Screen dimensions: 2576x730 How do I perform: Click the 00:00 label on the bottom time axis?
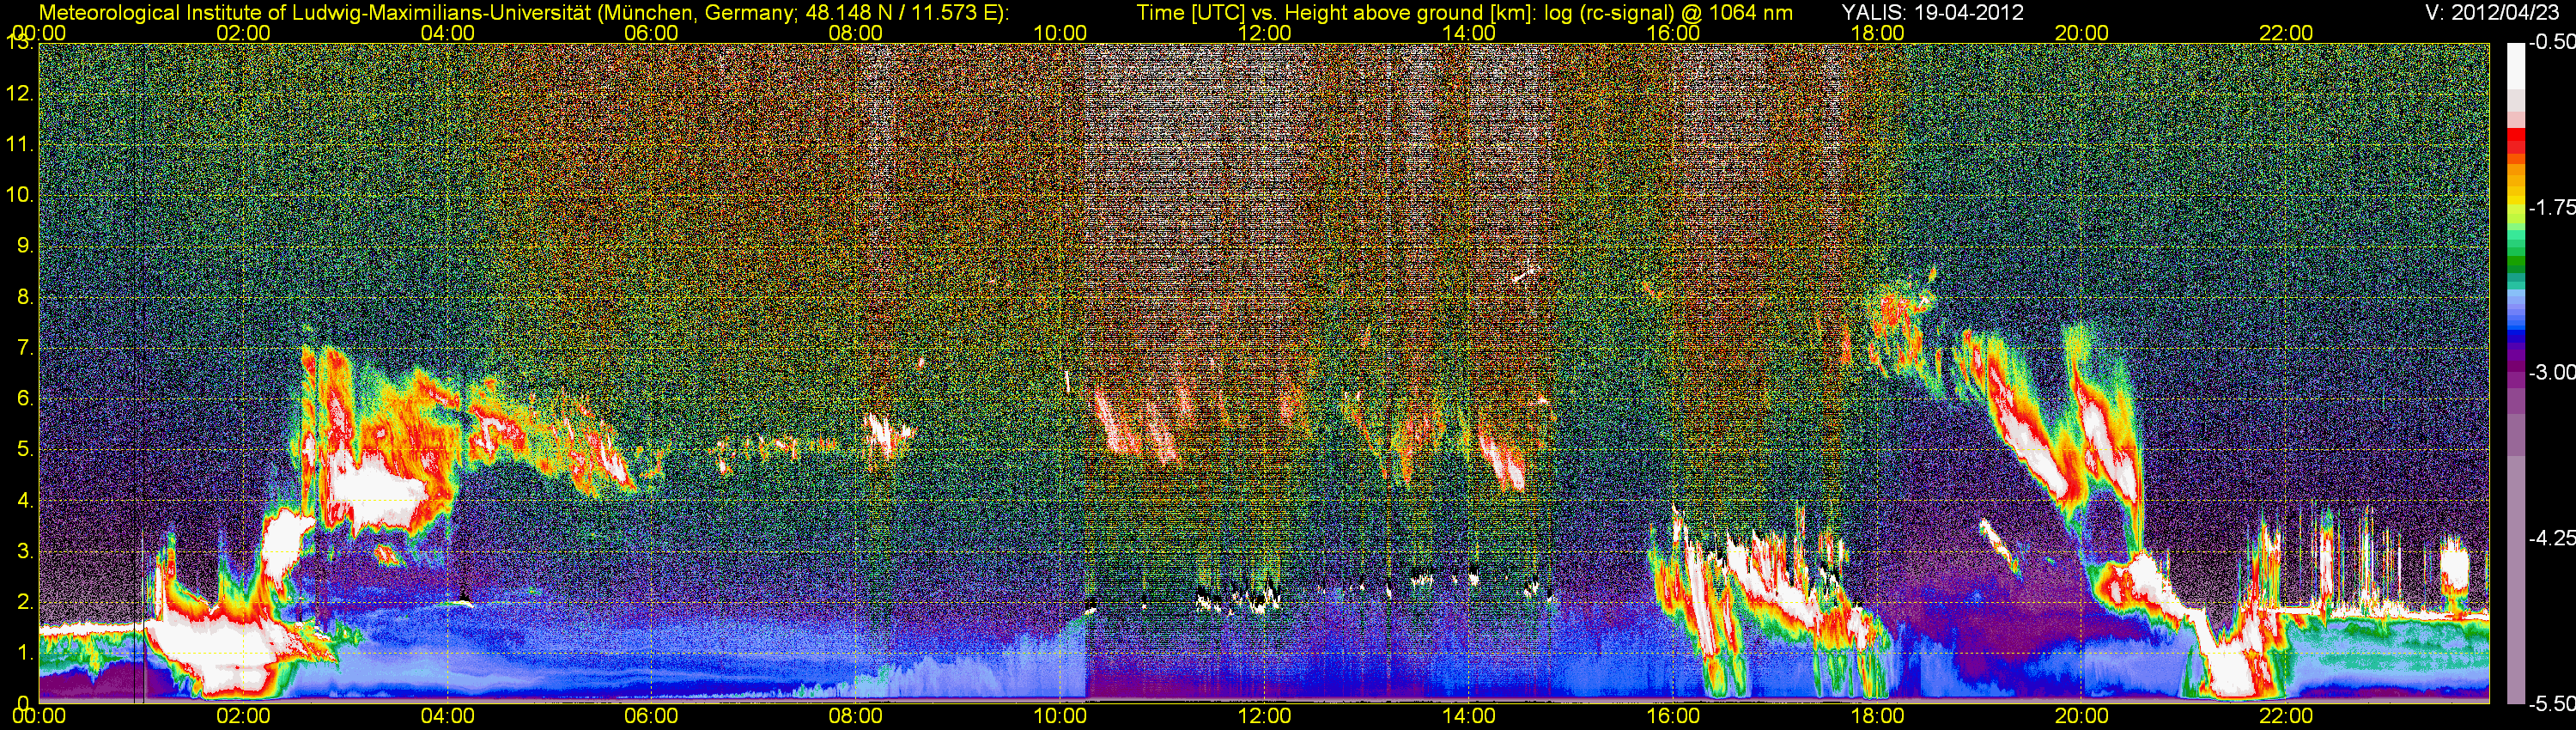39,716
